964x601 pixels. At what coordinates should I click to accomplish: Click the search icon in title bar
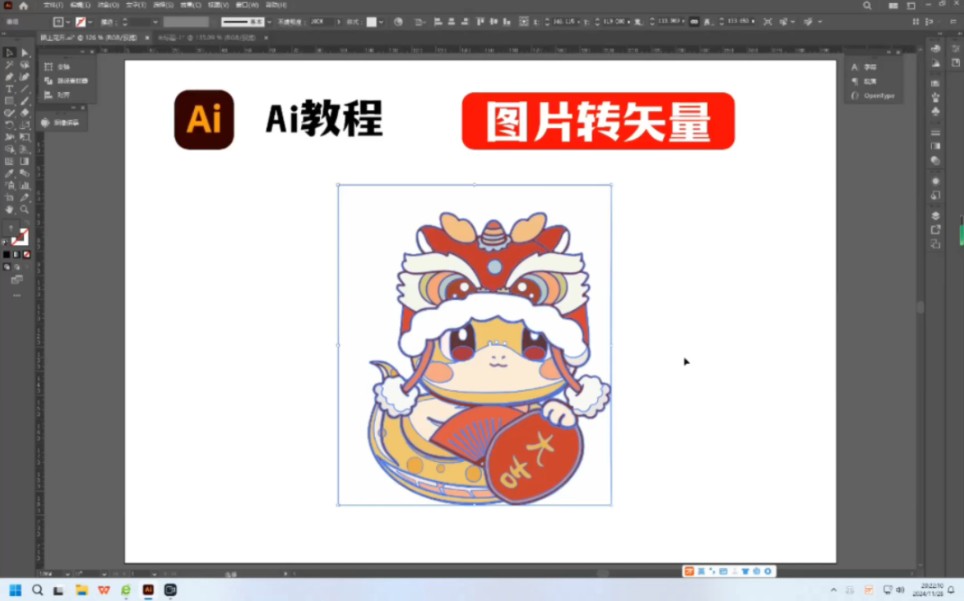[x=867, y=6]
